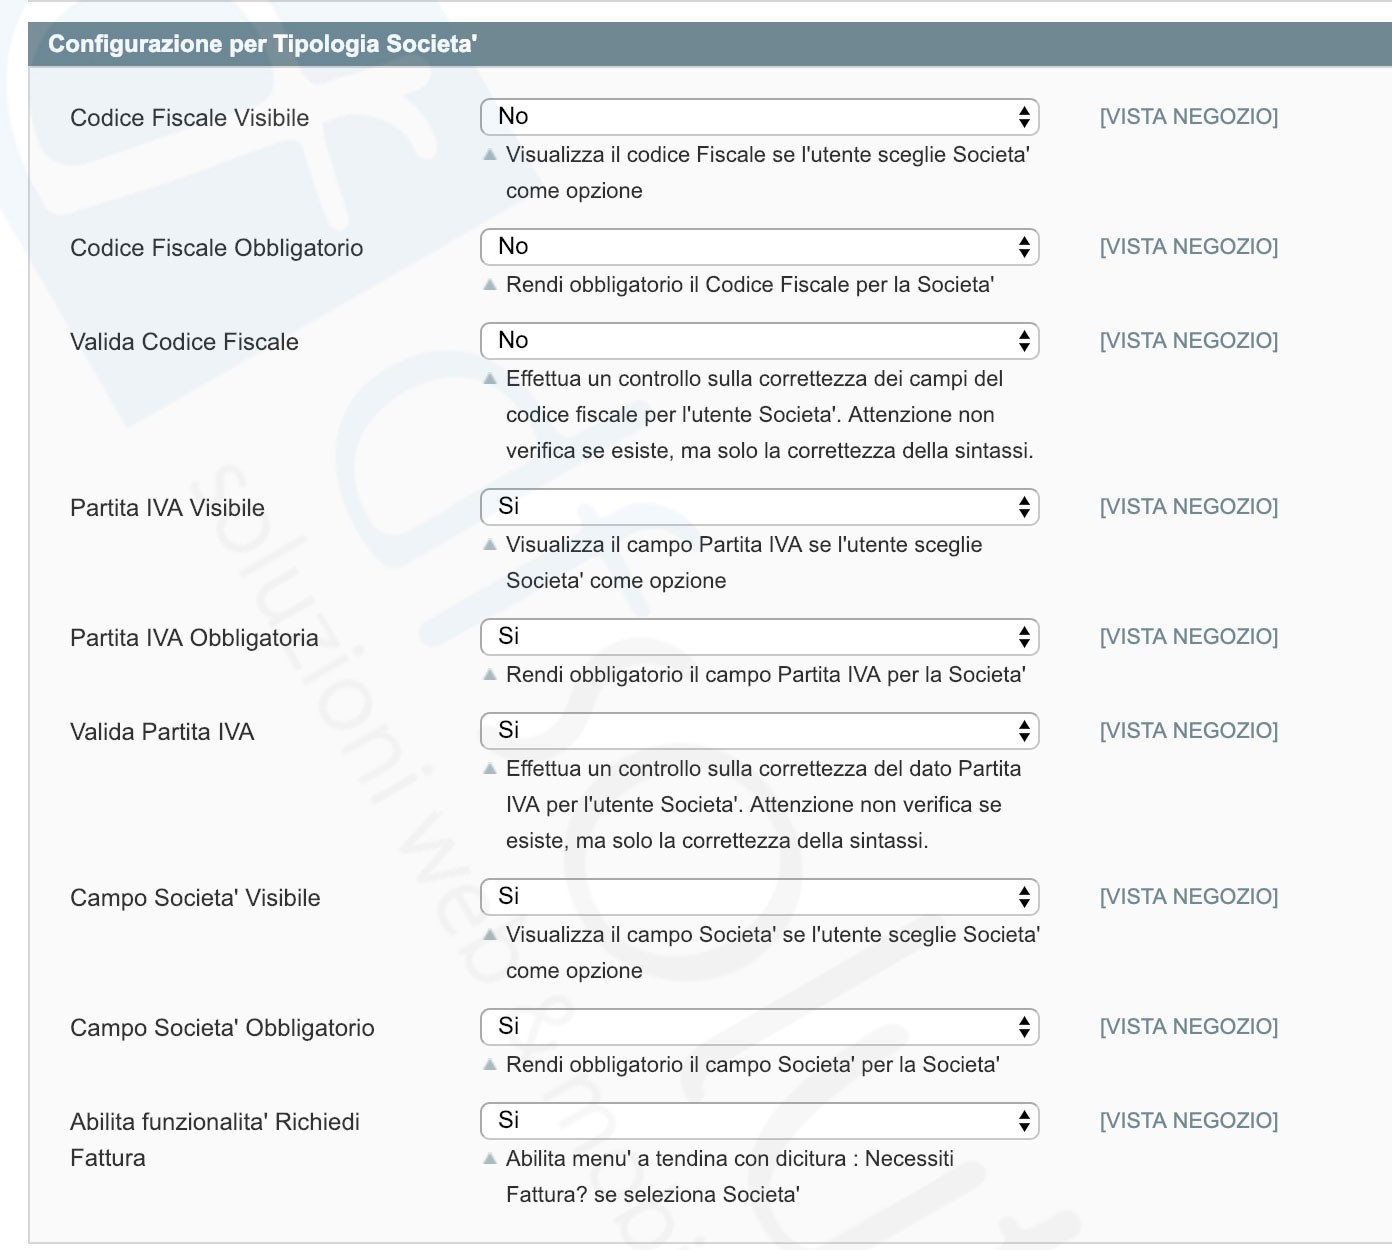
Task: Click VISTA NEGOZIO beside Codice Fiscale Obbligatorio
Action: (x=1189, y=247)
